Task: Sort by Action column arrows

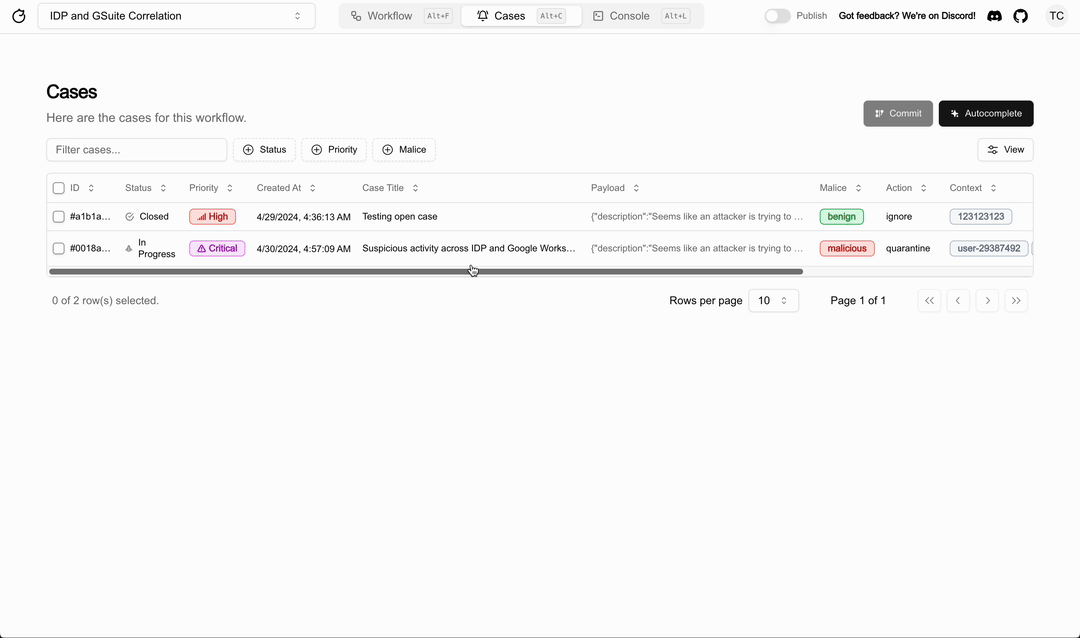Action: [924, 188]
